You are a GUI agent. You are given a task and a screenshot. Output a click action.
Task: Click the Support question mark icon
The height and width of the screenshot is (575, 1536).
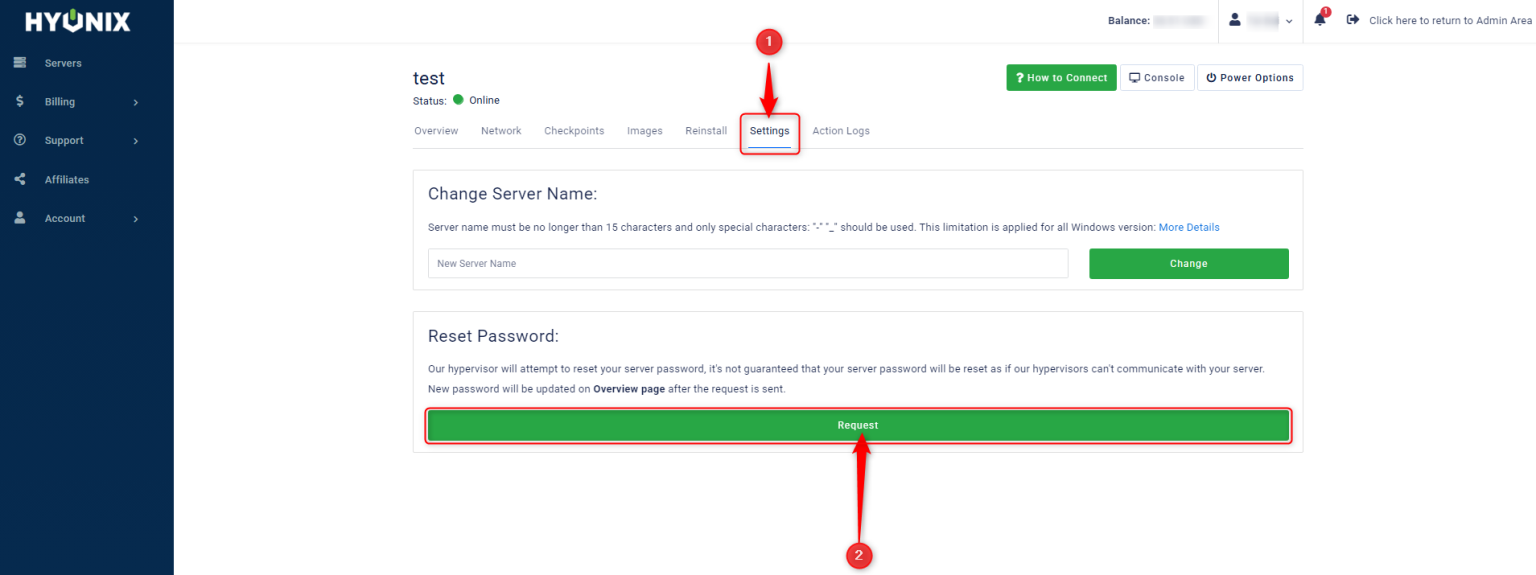pos(19,140)
